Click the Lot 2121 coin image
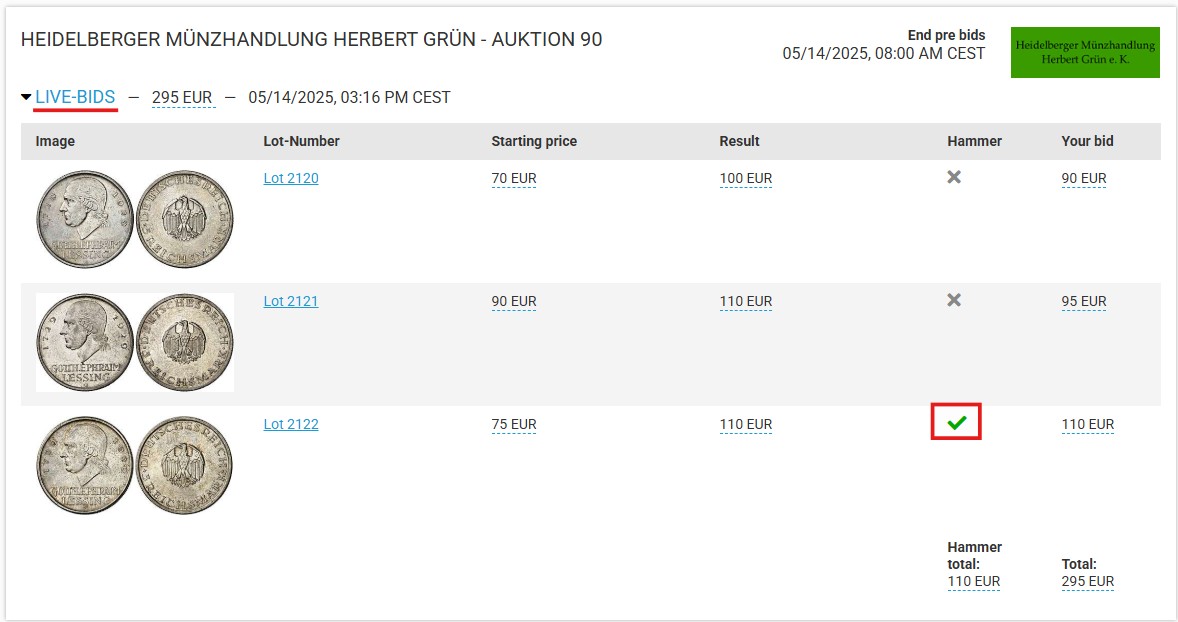The image size is (1178, 622). point(134,342)
